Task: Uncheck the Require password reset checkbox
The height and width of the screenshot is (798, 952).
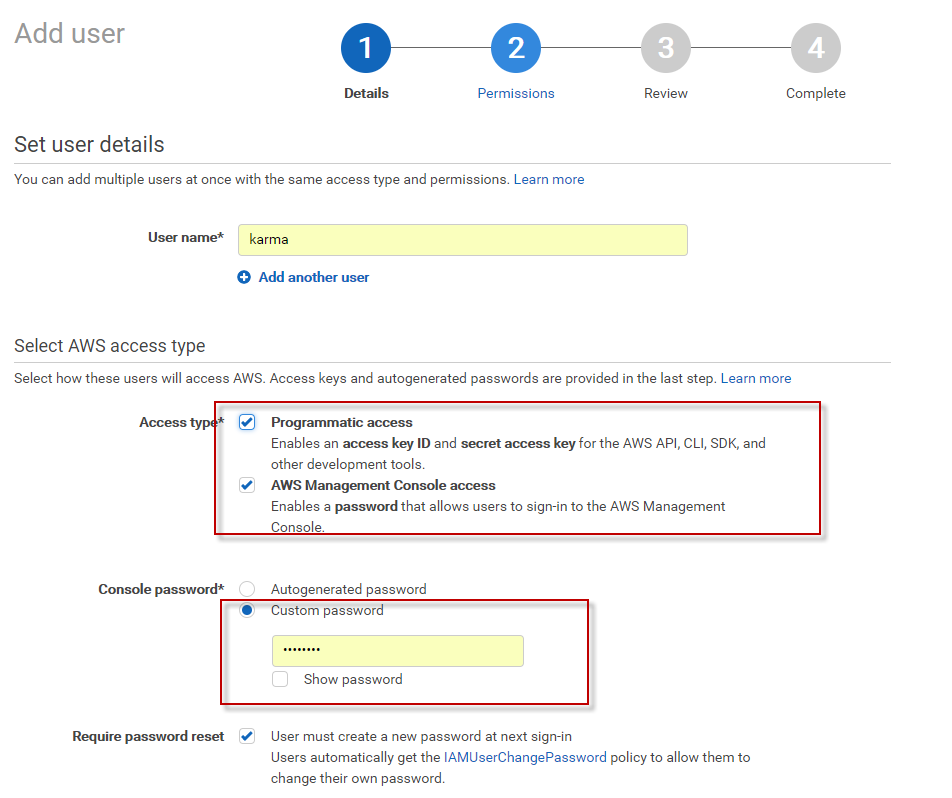Action: tap(247, 736)
